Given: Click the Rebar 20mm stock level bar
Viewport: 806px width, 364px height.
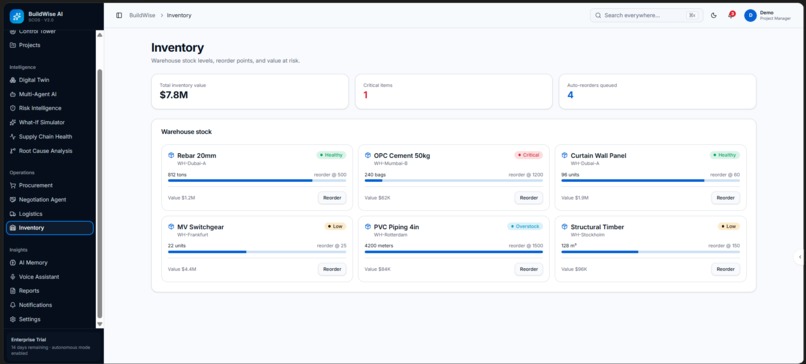Looking at the screenshot, I should pyautogui.click(x=257, y=180).
